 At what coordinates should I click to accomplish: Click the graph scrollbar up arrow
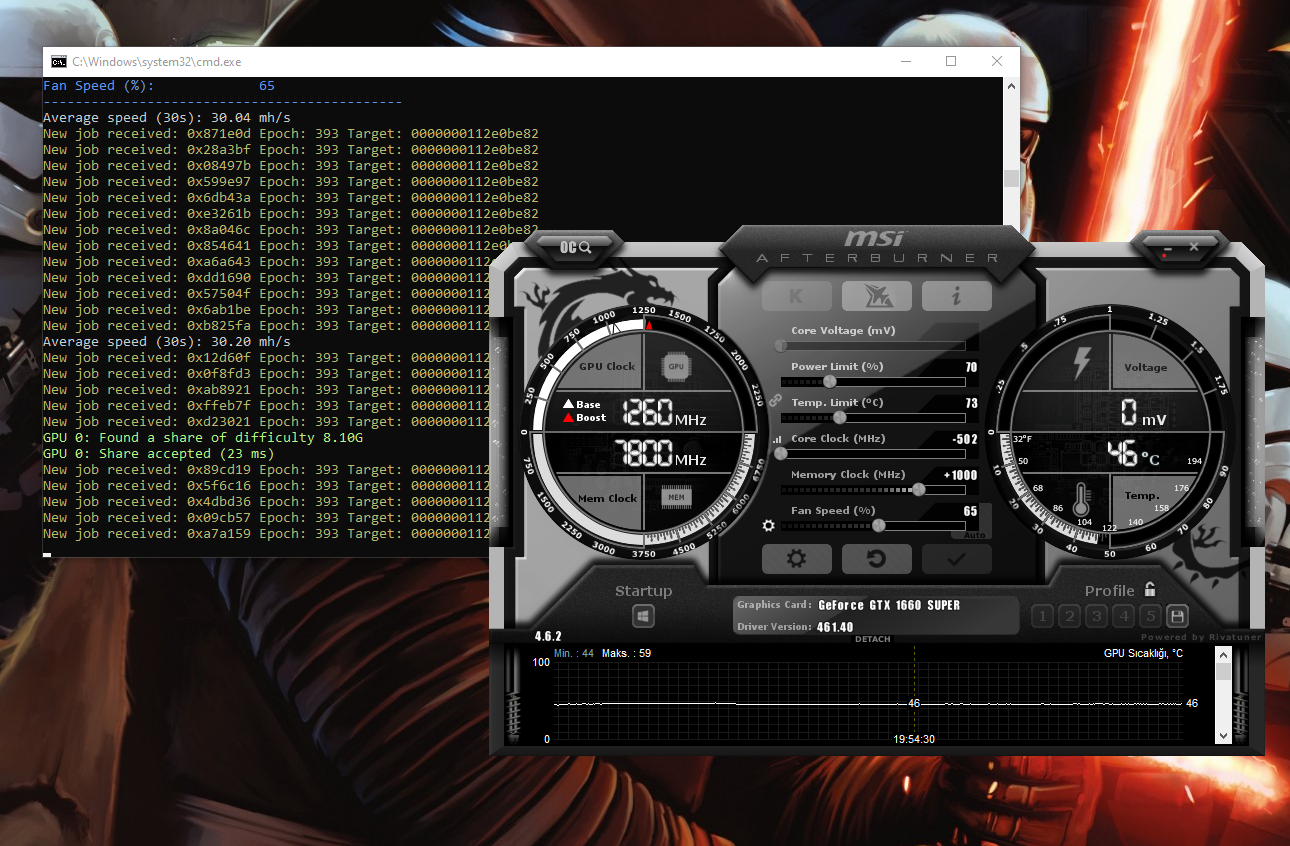coord(1223,654)
